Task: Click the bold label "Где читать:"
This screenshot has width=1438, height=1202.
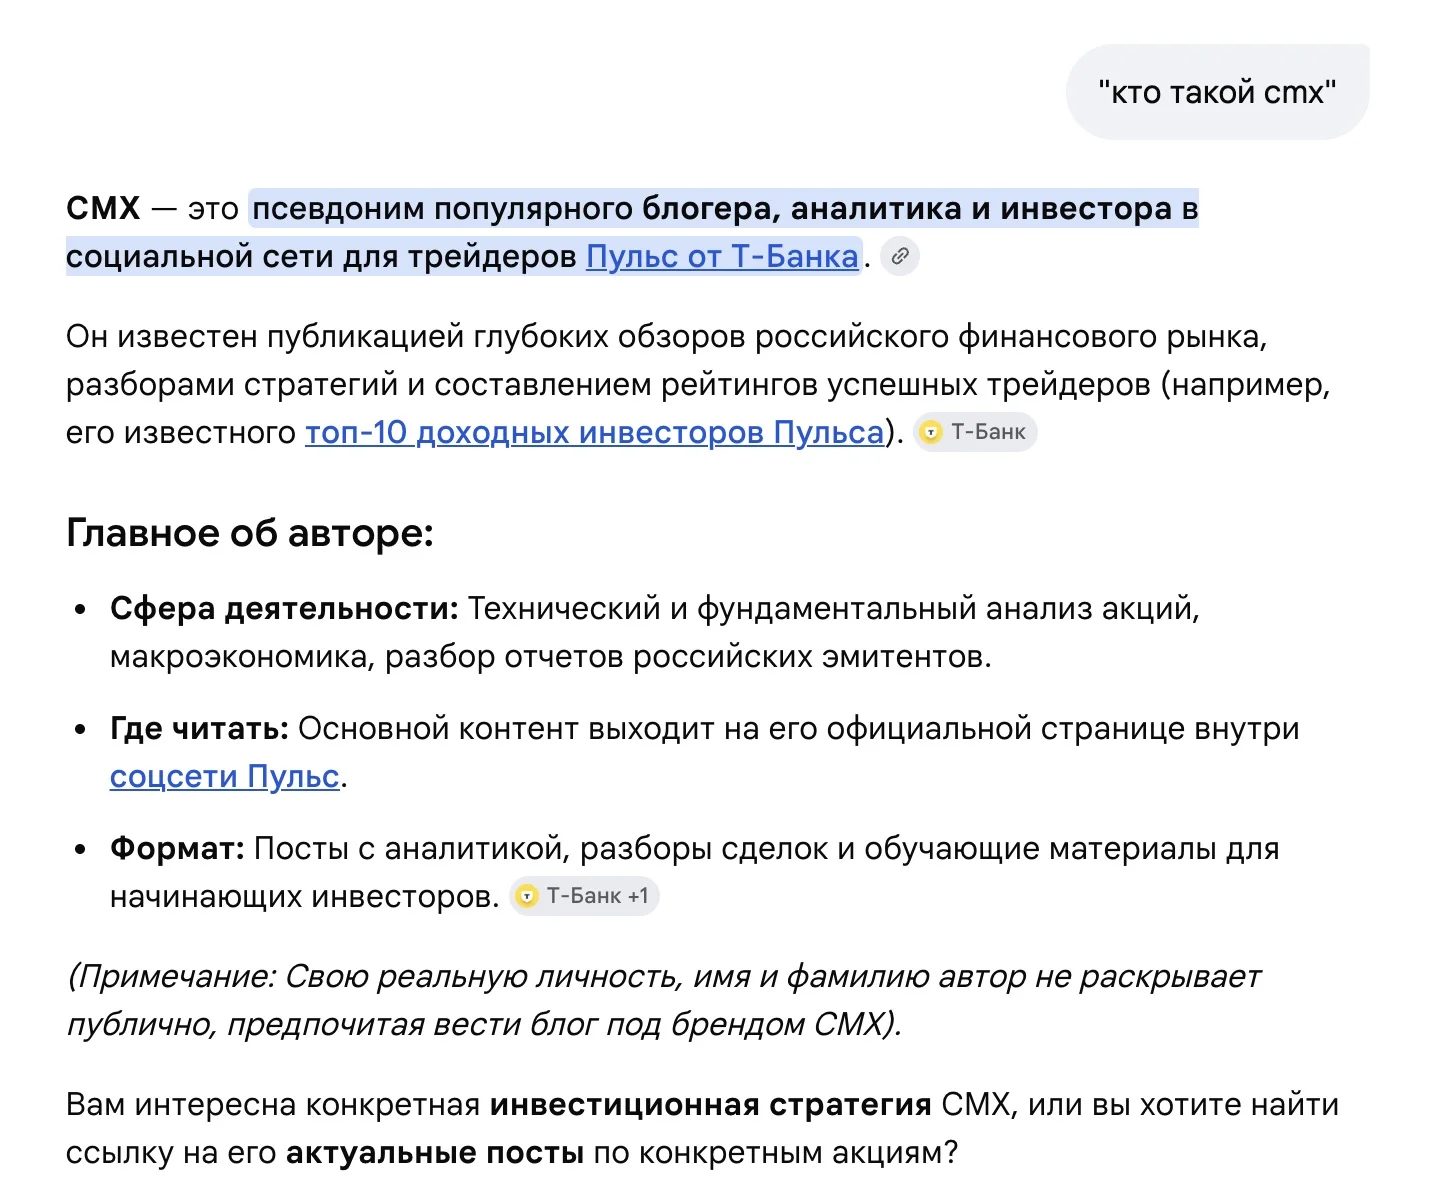Action: pos(199,729)
